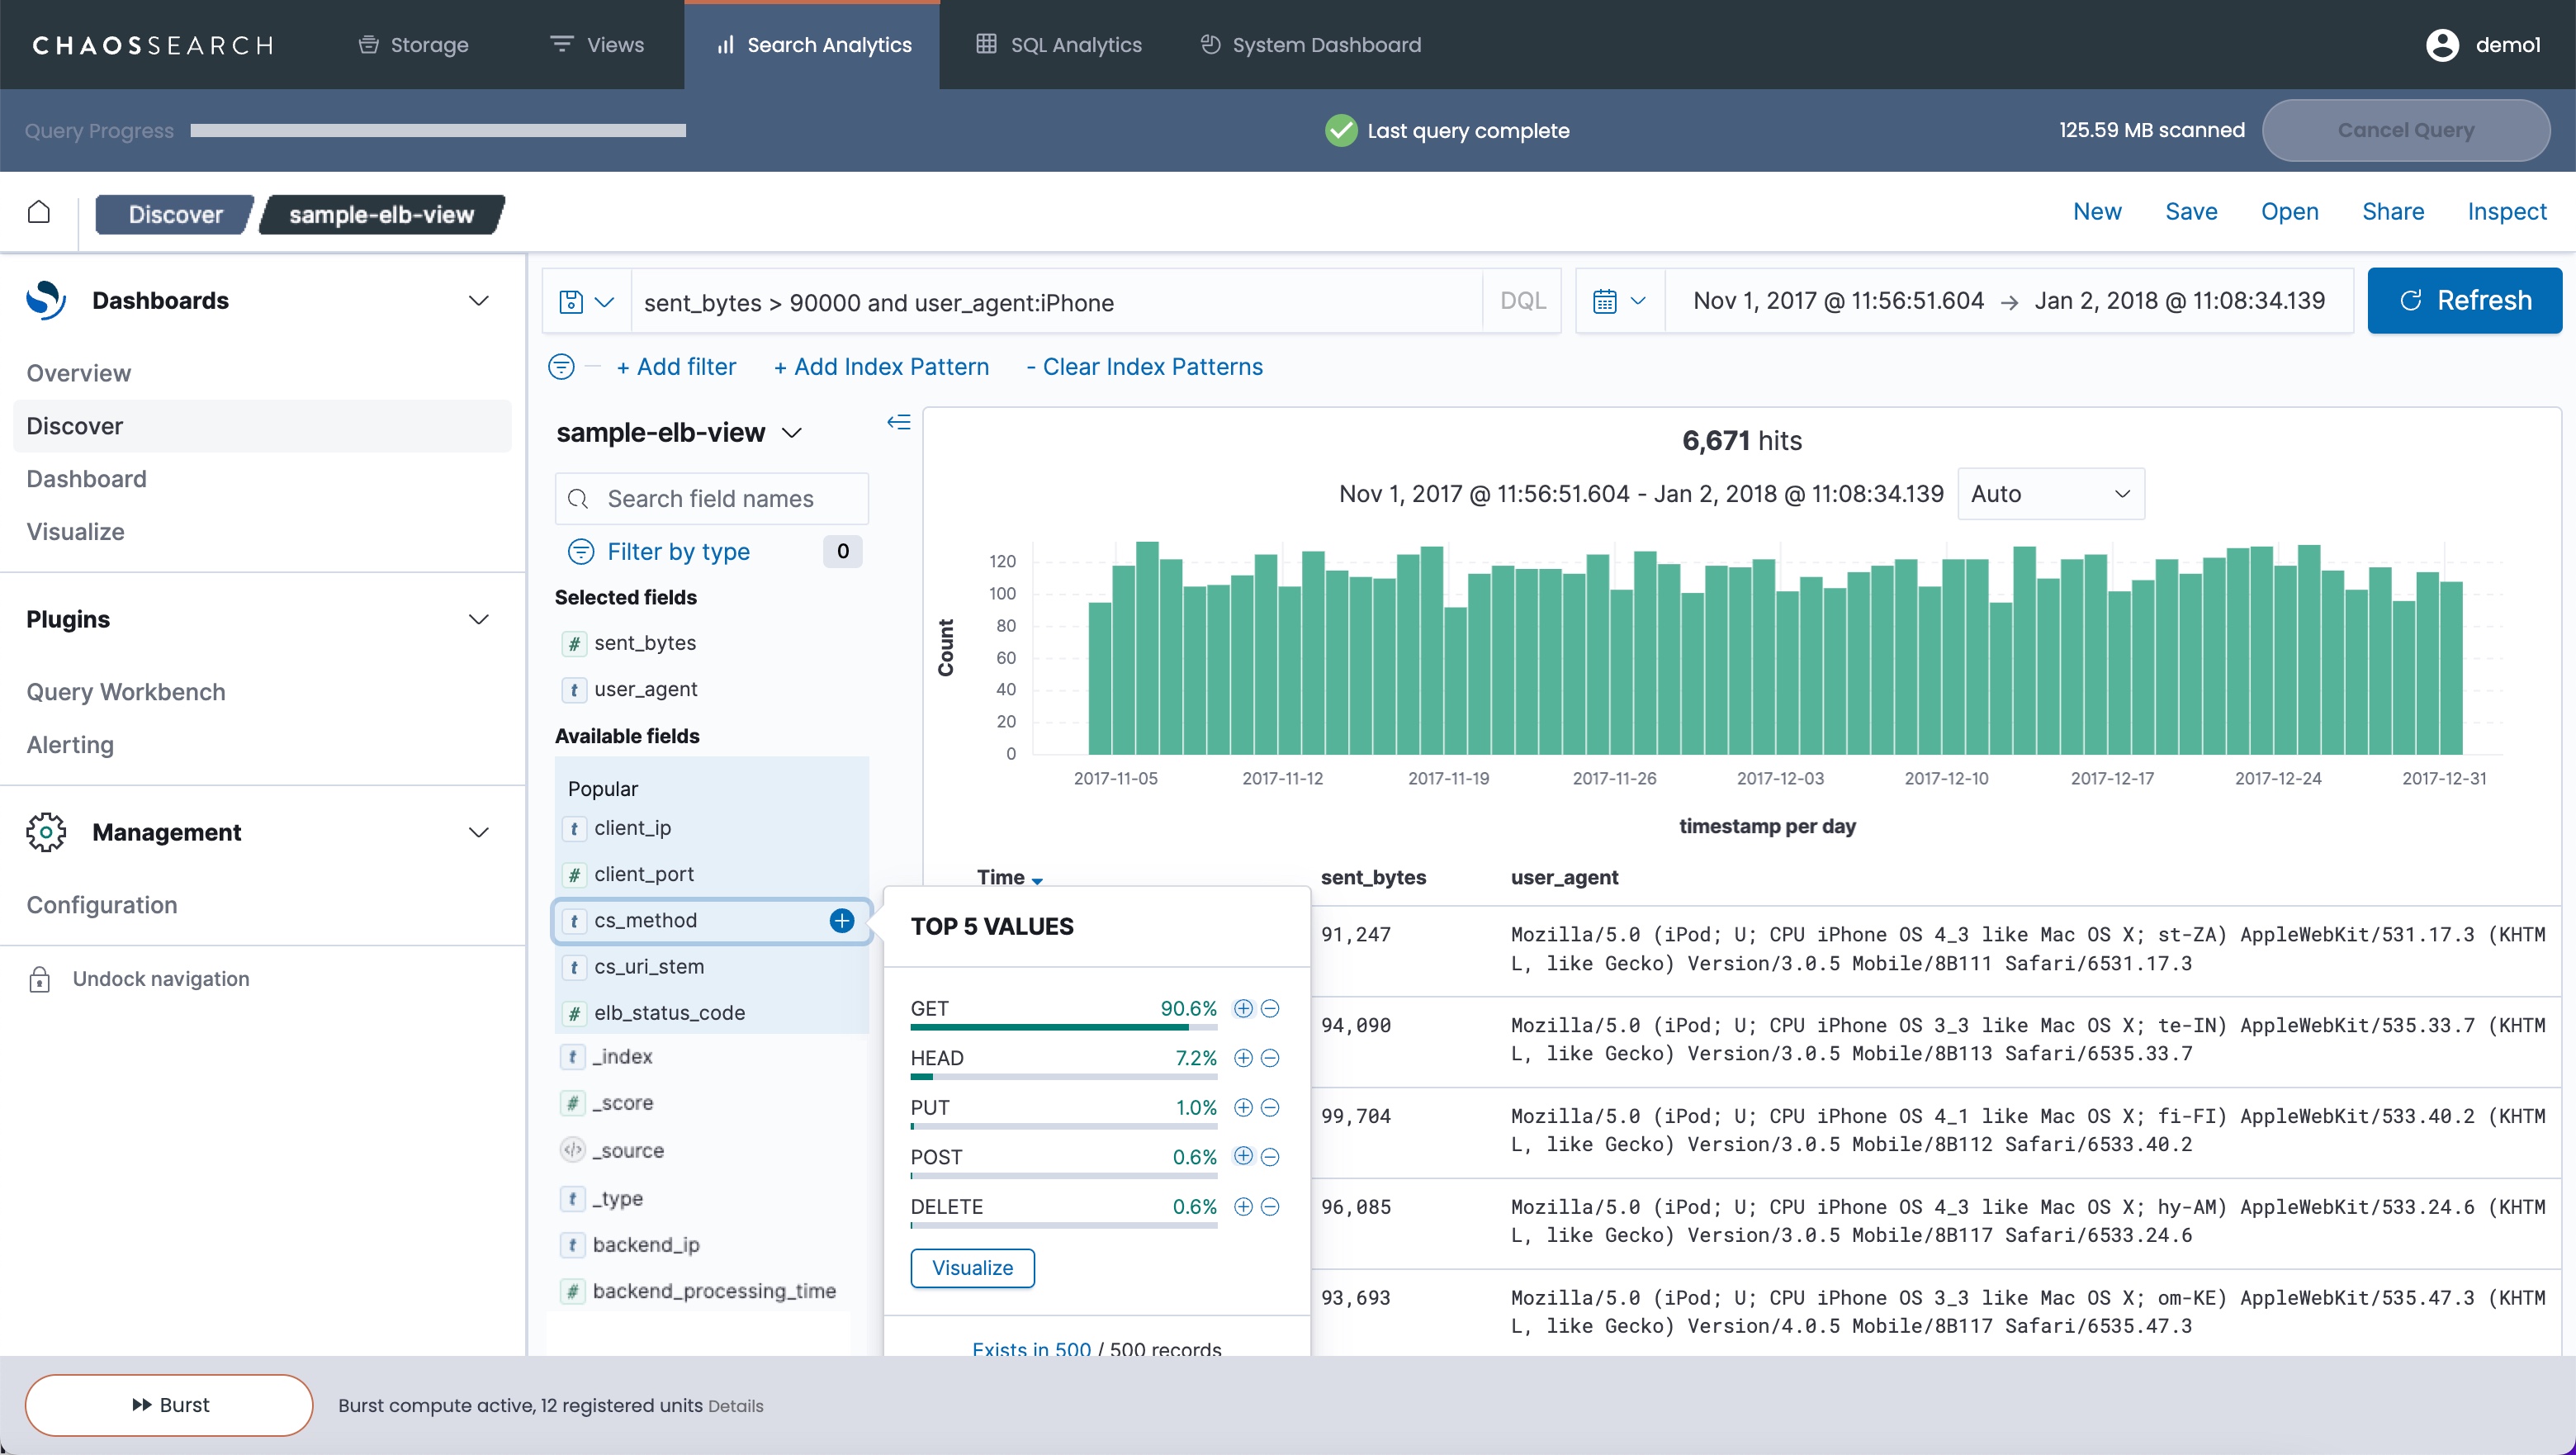Collapse the Dashboards section
The height and width of the screenshot is (1455, 2576).
(479, 300)
